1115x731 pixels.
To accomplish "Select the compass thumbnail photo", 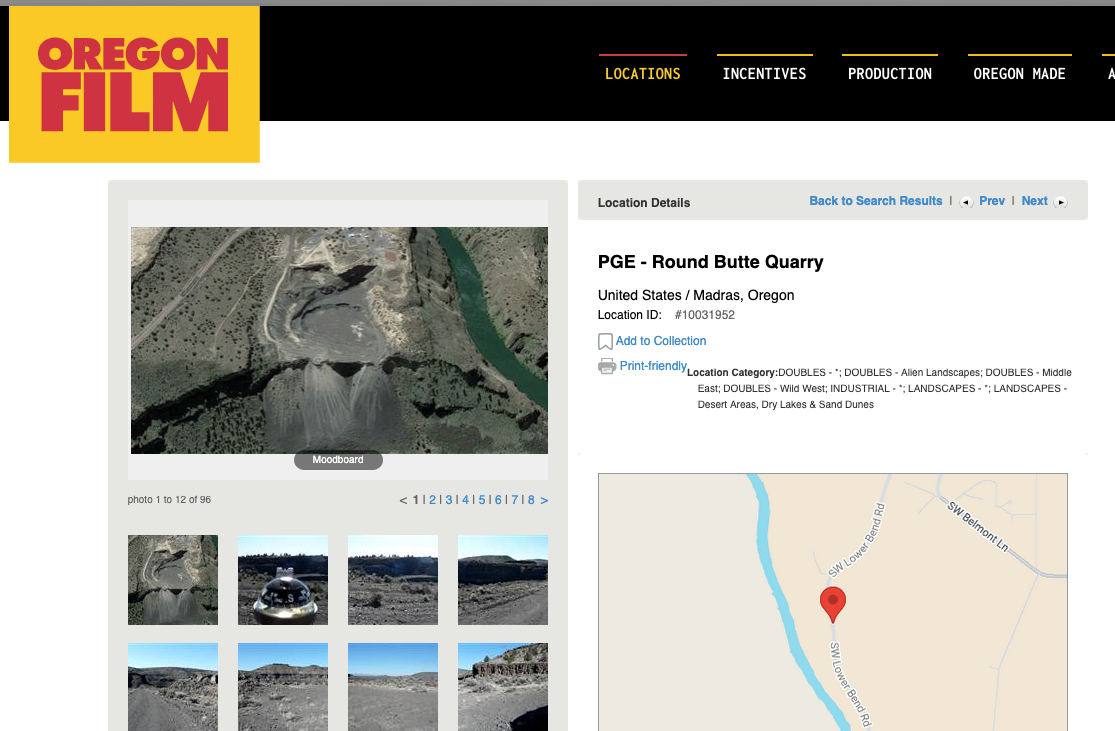I will 282,580.
